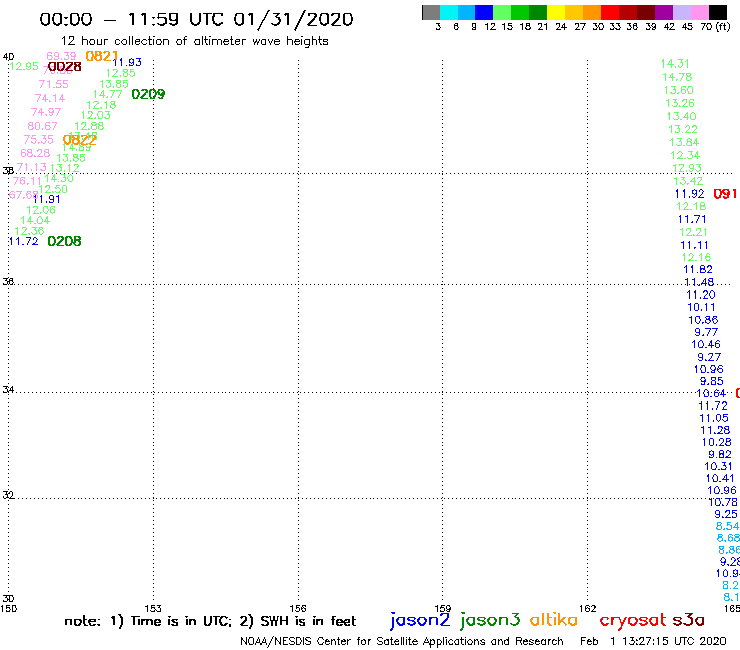Click the pink wave height value 80.67
Image resolution: width=740 pixels, height=650 pixels.
pos(42,126)
